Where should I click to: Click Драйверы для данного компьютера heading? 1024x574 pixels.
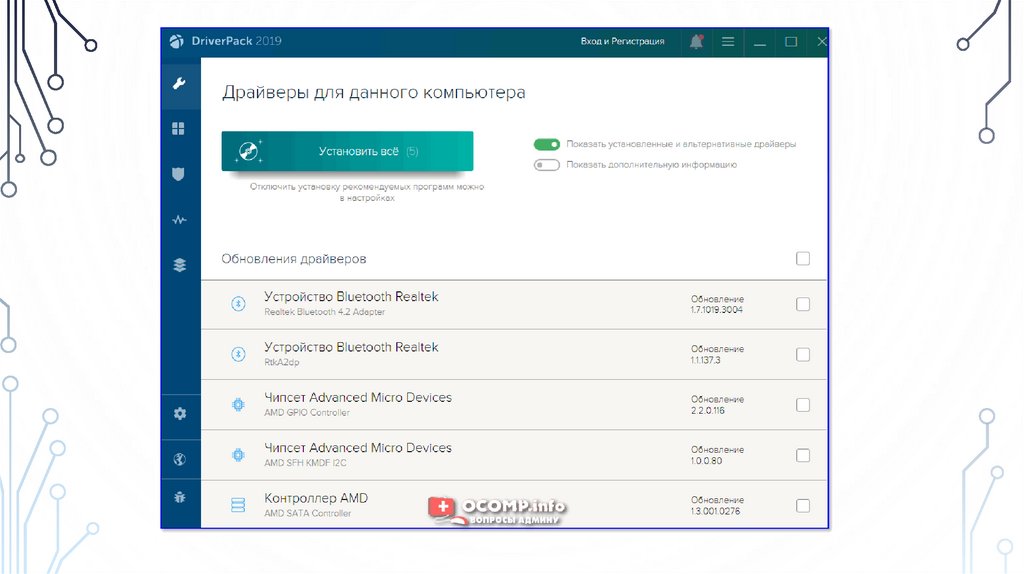pyautogui.click(x=374, y=93)
